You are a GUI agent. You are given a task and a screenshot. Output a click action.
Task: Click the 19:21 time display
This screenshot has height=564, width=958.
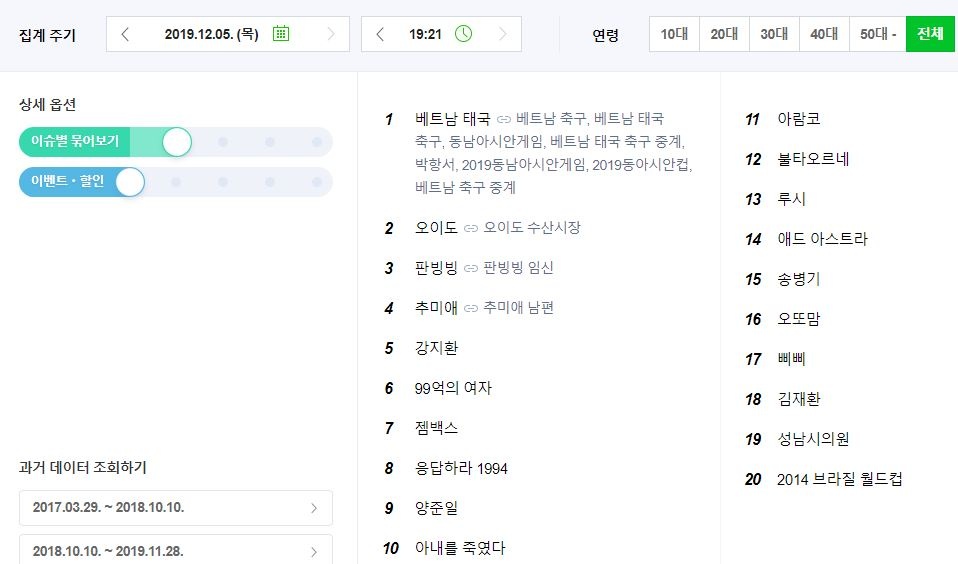(x=425, y=34)
